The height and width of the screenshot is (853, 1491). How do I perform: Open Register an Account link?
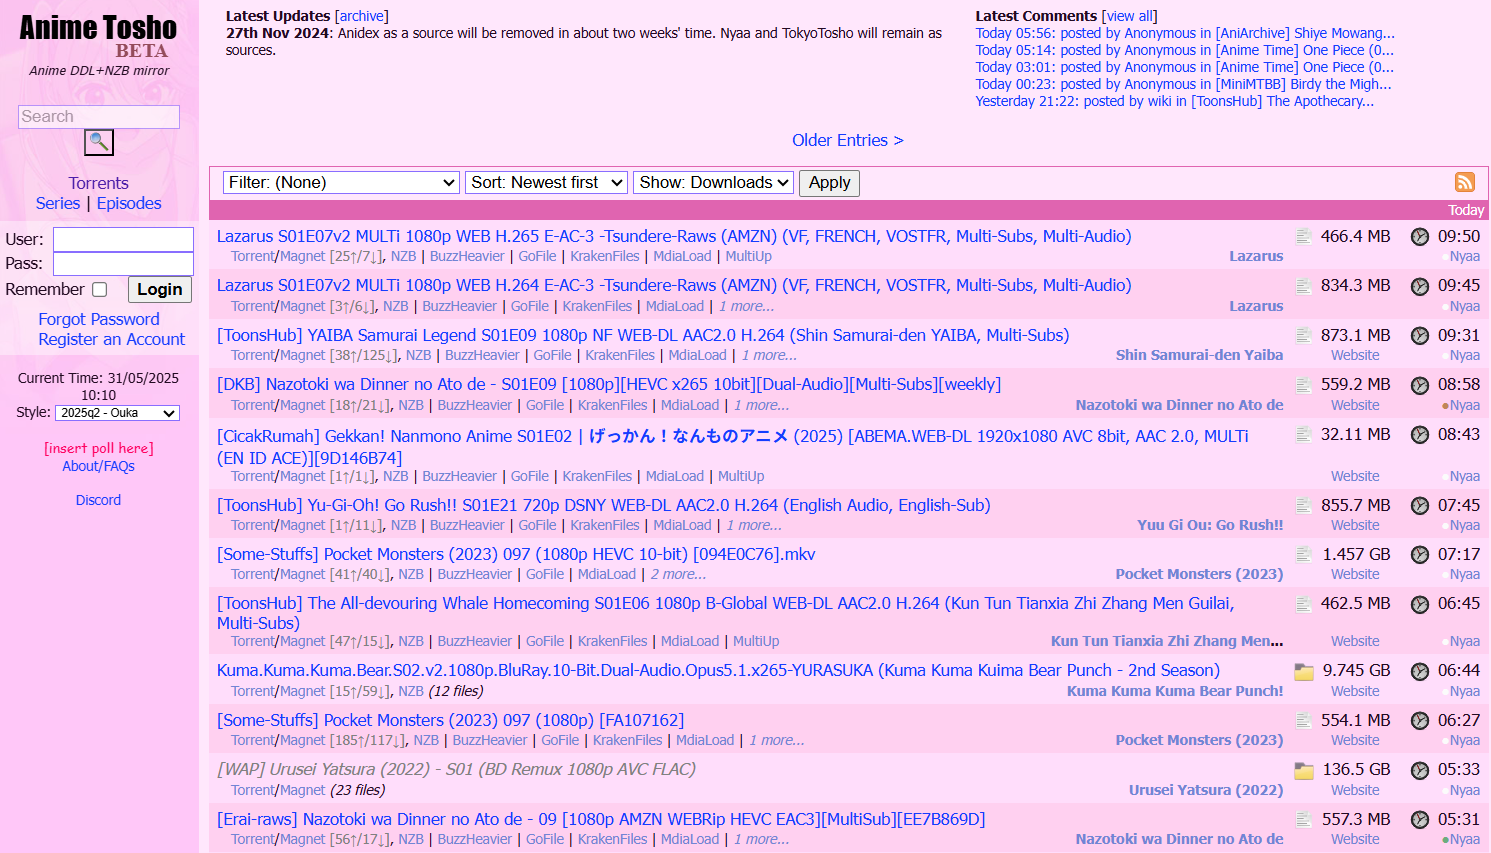pyautogui.click(x=112, y=339)
